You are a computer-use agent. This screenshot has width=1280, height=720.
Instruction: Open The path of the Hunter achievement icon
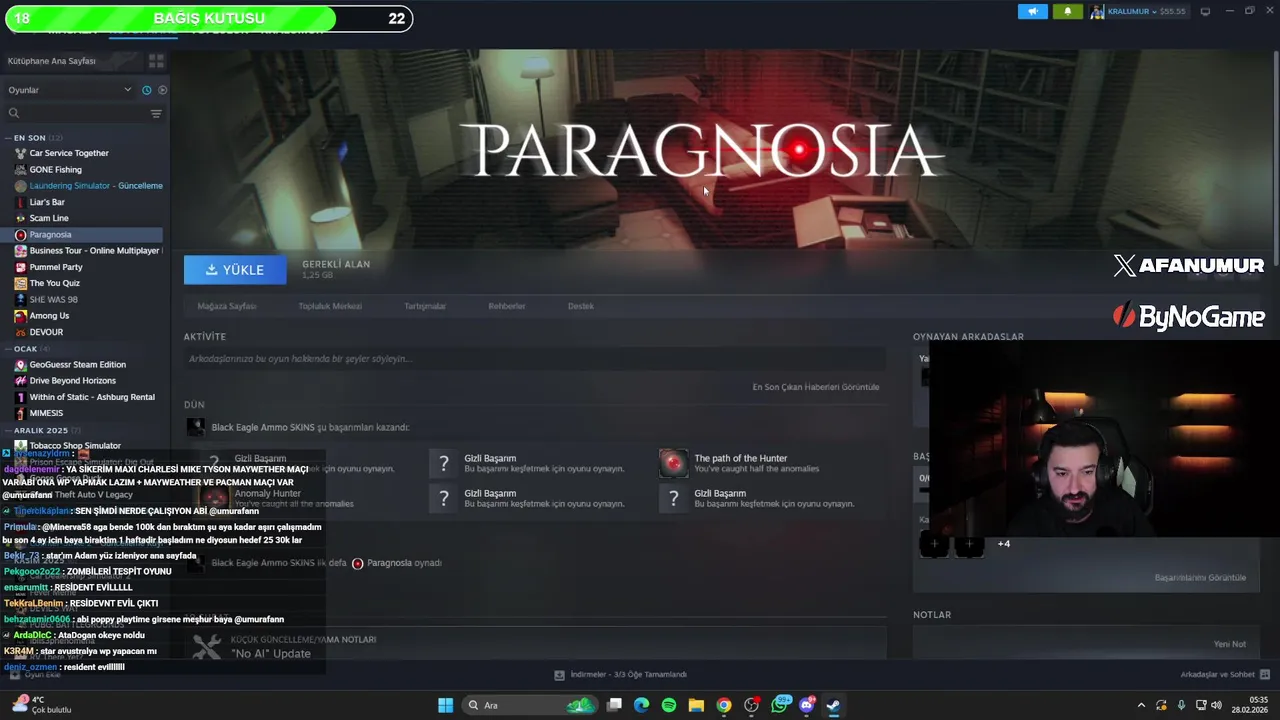674,463
